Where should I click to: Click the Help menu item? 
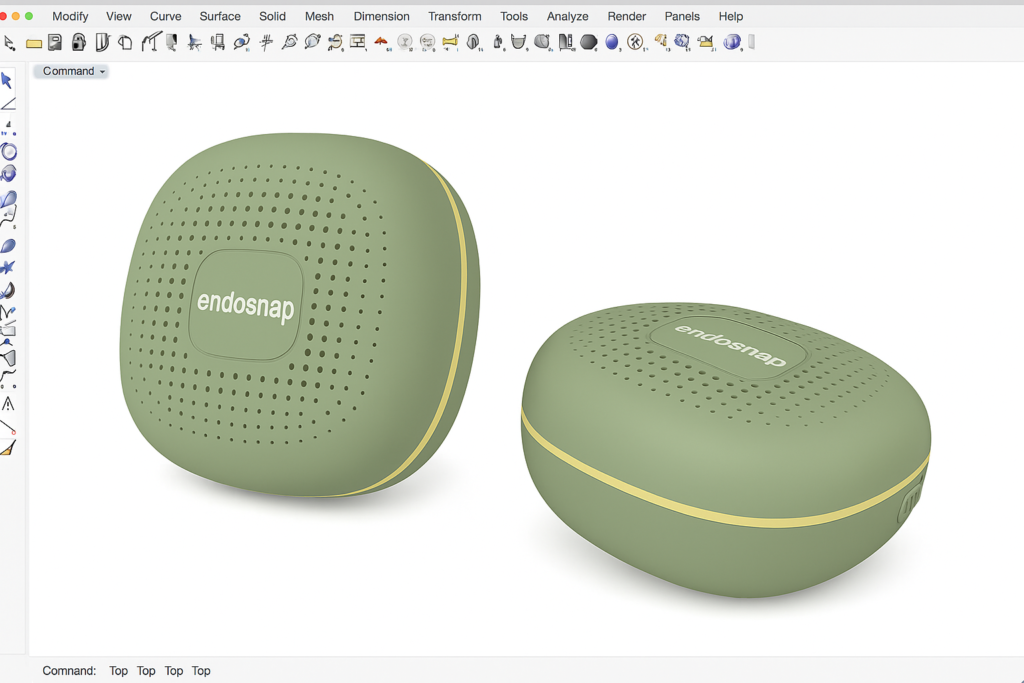(x=731, y=16)
